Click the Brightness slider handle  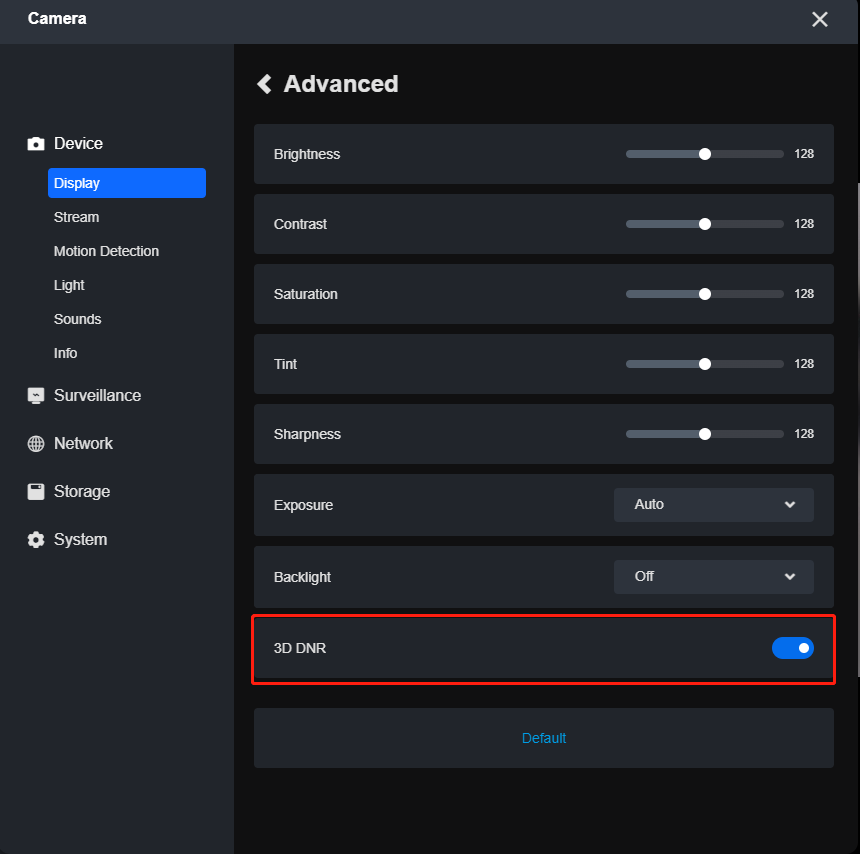coord(705,154)
